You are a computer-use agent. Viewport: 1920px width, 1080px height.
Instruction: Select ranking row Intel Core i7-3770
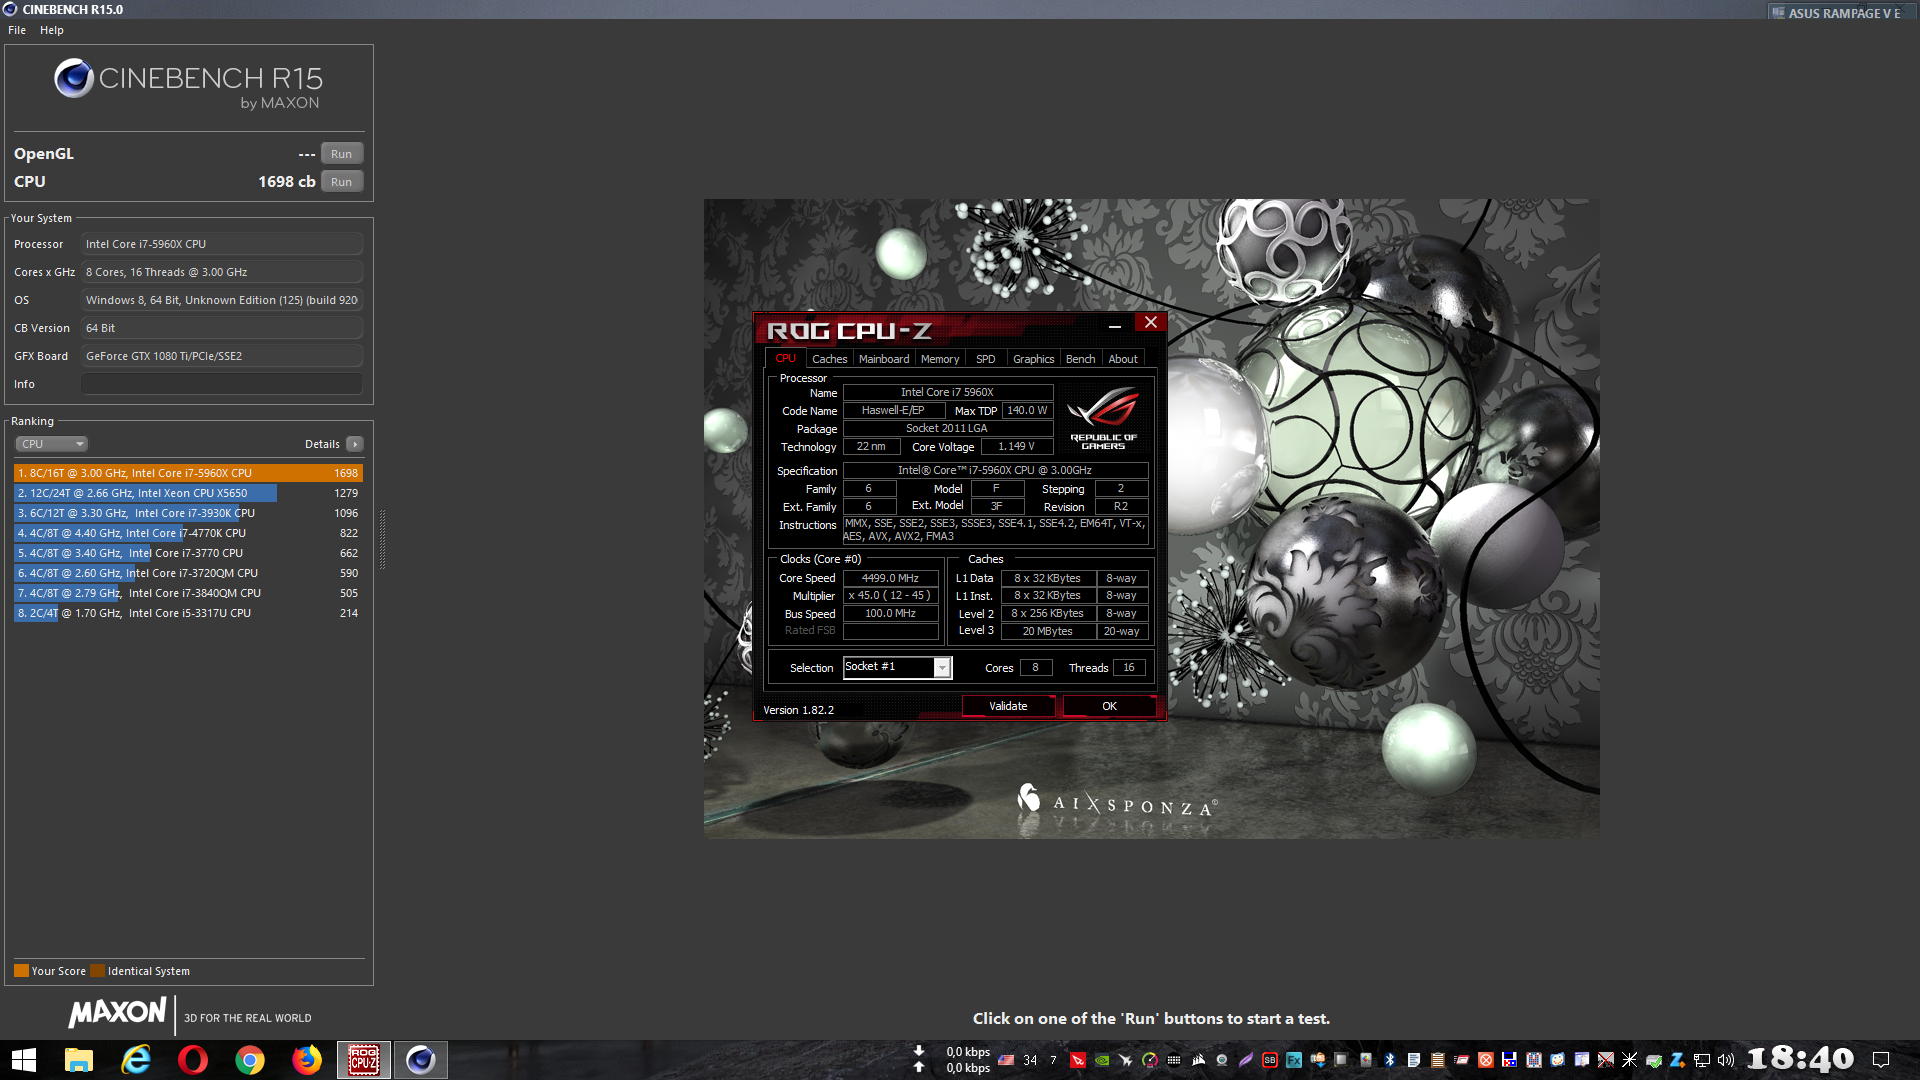[188, 553]
